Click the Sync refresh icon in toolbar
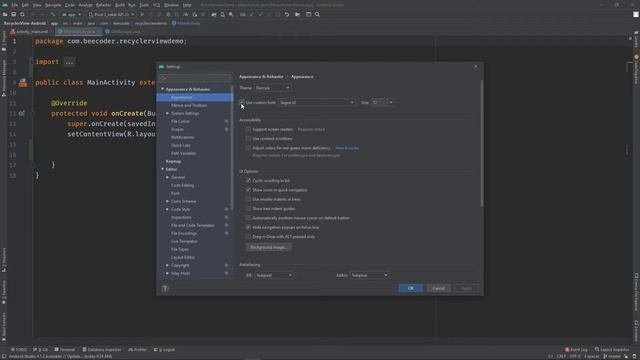 22,14
